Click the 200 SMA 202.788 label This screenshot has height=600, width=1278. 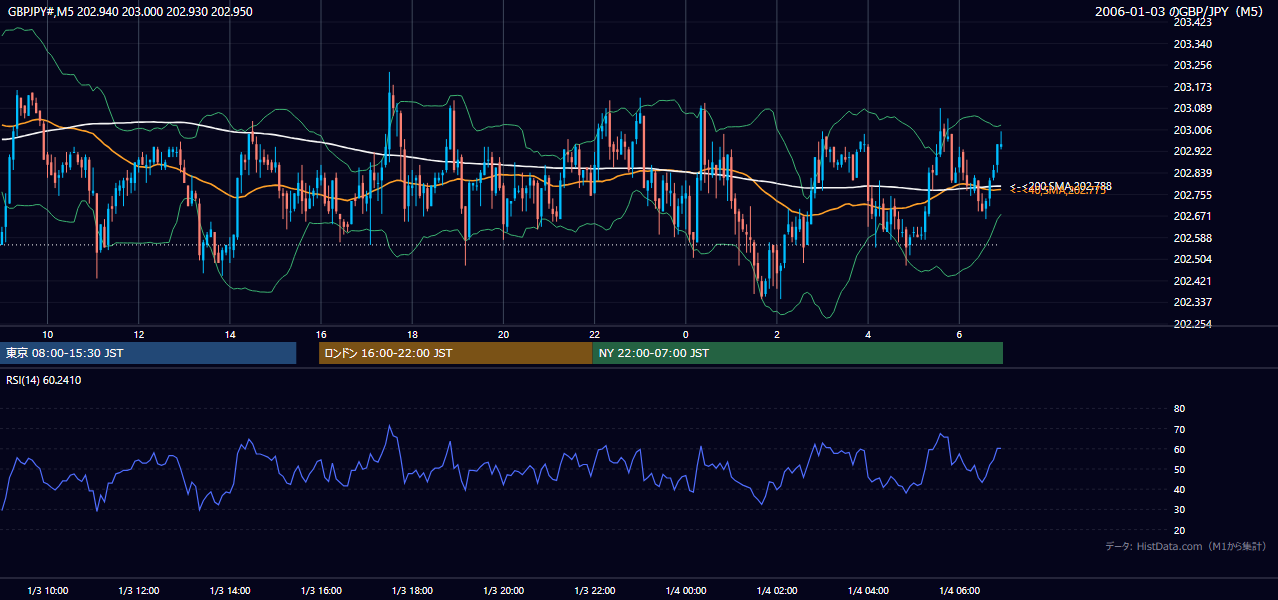(x=1066, y=186)
